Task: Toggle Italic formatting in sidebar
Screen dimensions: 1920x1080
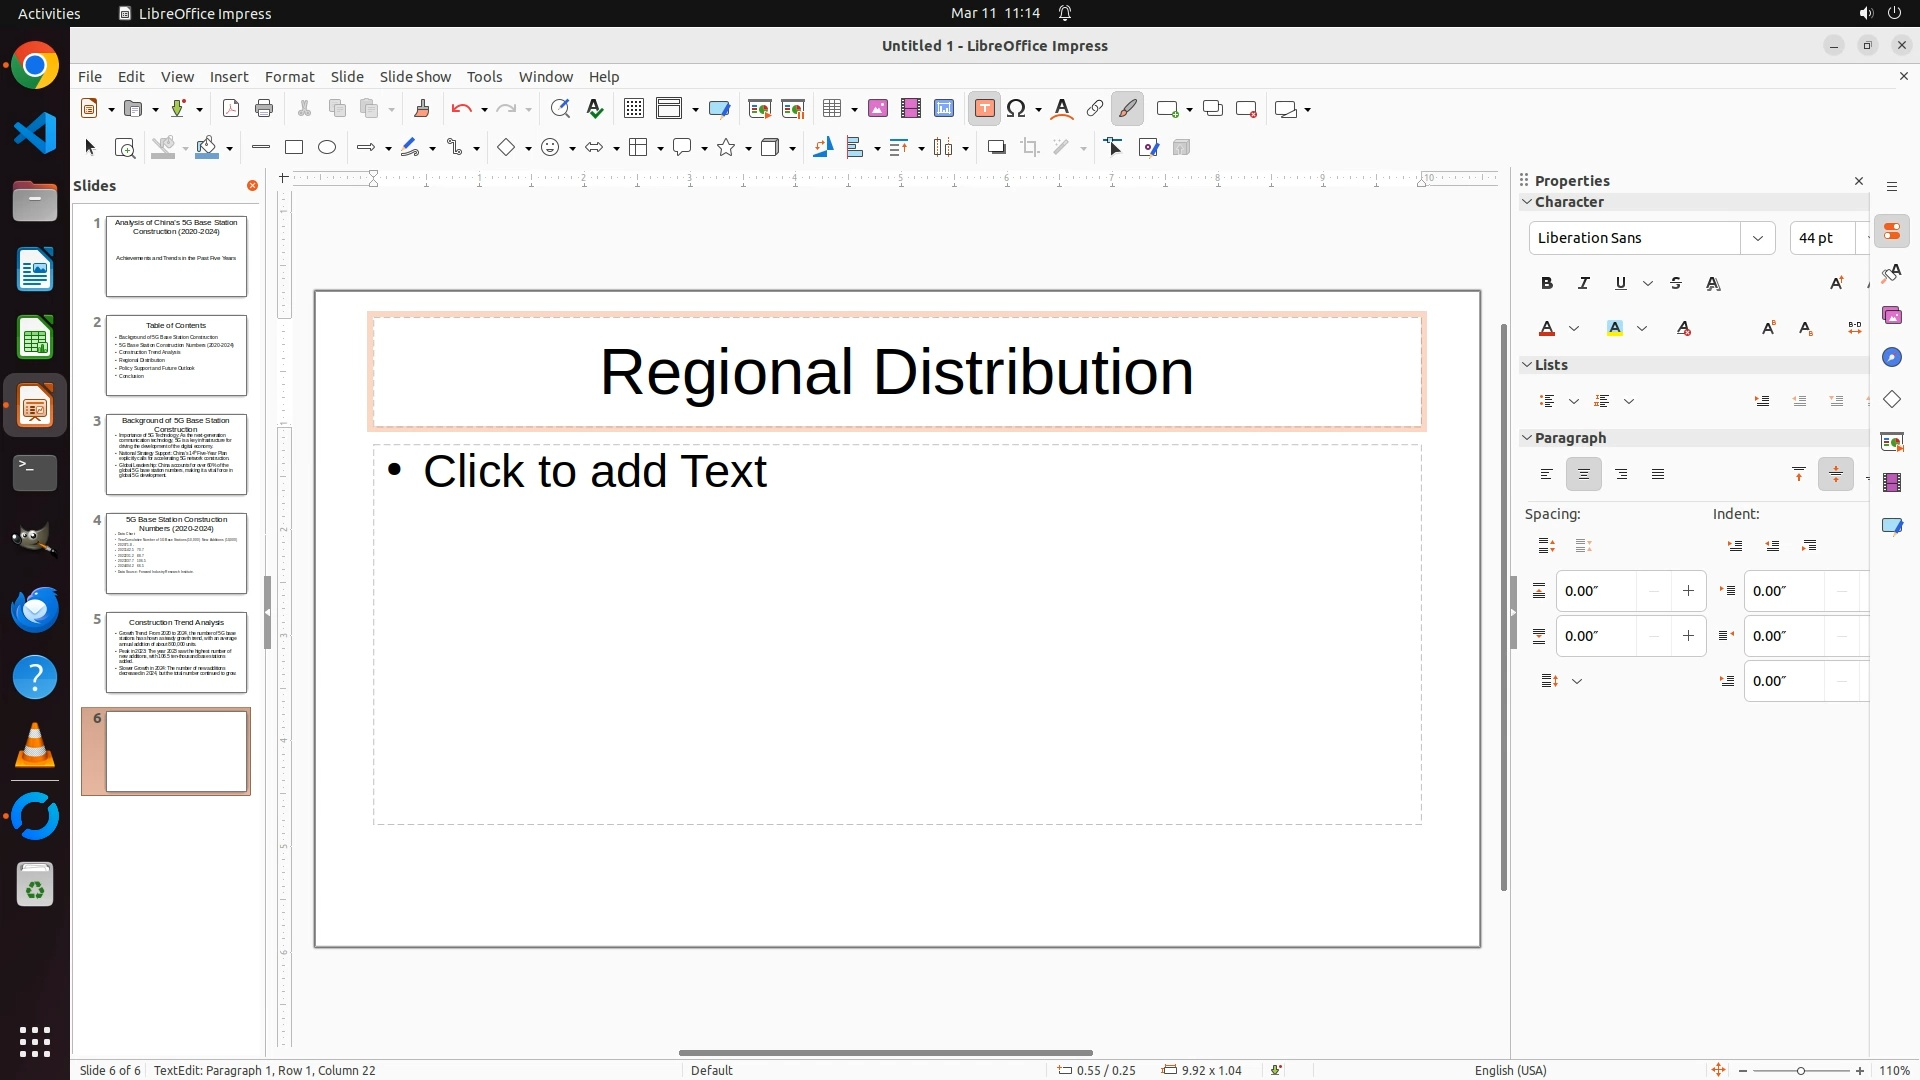Action: pyautogui.click(x=1584, y=284)
